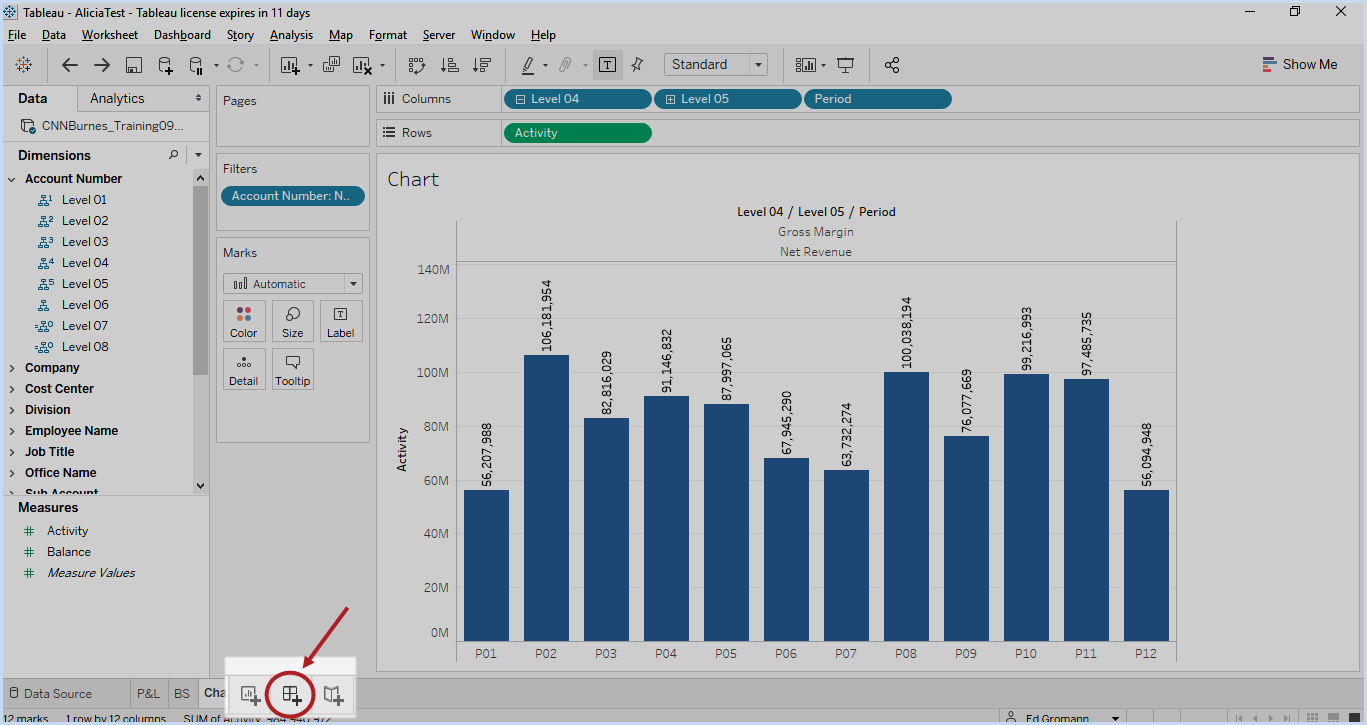Click the fix axes pin icon
Screen dimensions: 1367x725
pyautogui.click(x=637, y=65)
